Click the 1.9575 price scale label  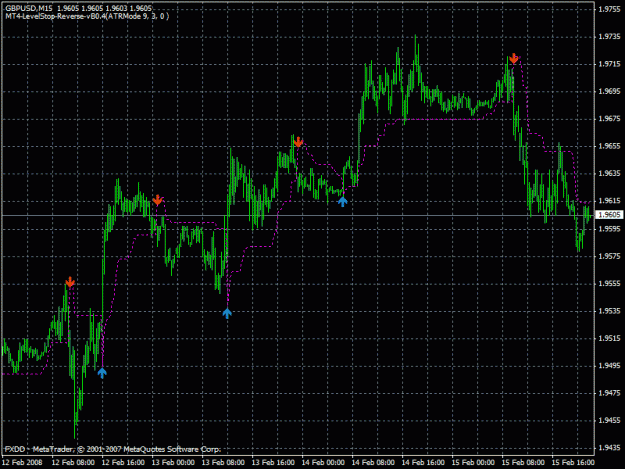[x=609, y=256]
